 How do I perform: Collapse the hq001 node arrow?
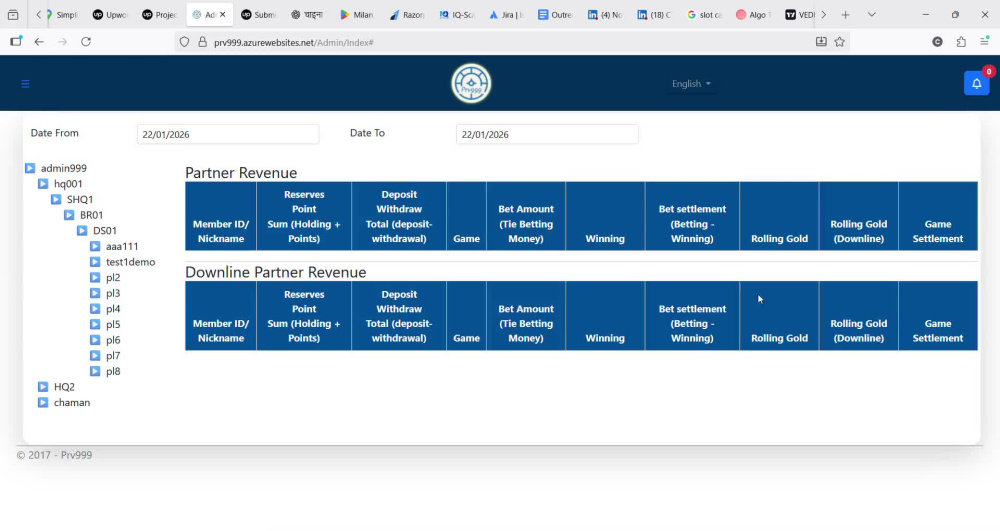tap(43, 184)
